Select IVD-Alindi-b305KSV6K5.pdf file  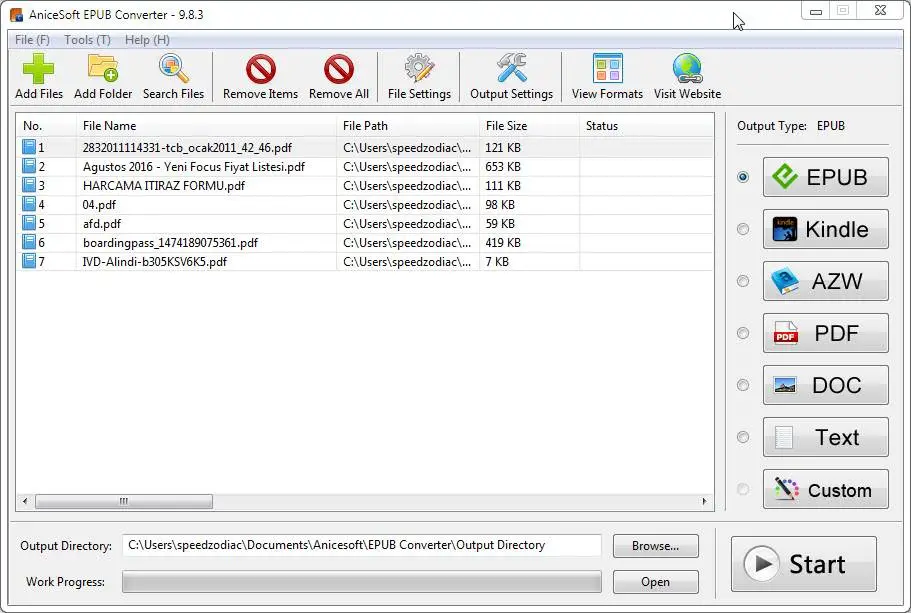click(155, 262)
